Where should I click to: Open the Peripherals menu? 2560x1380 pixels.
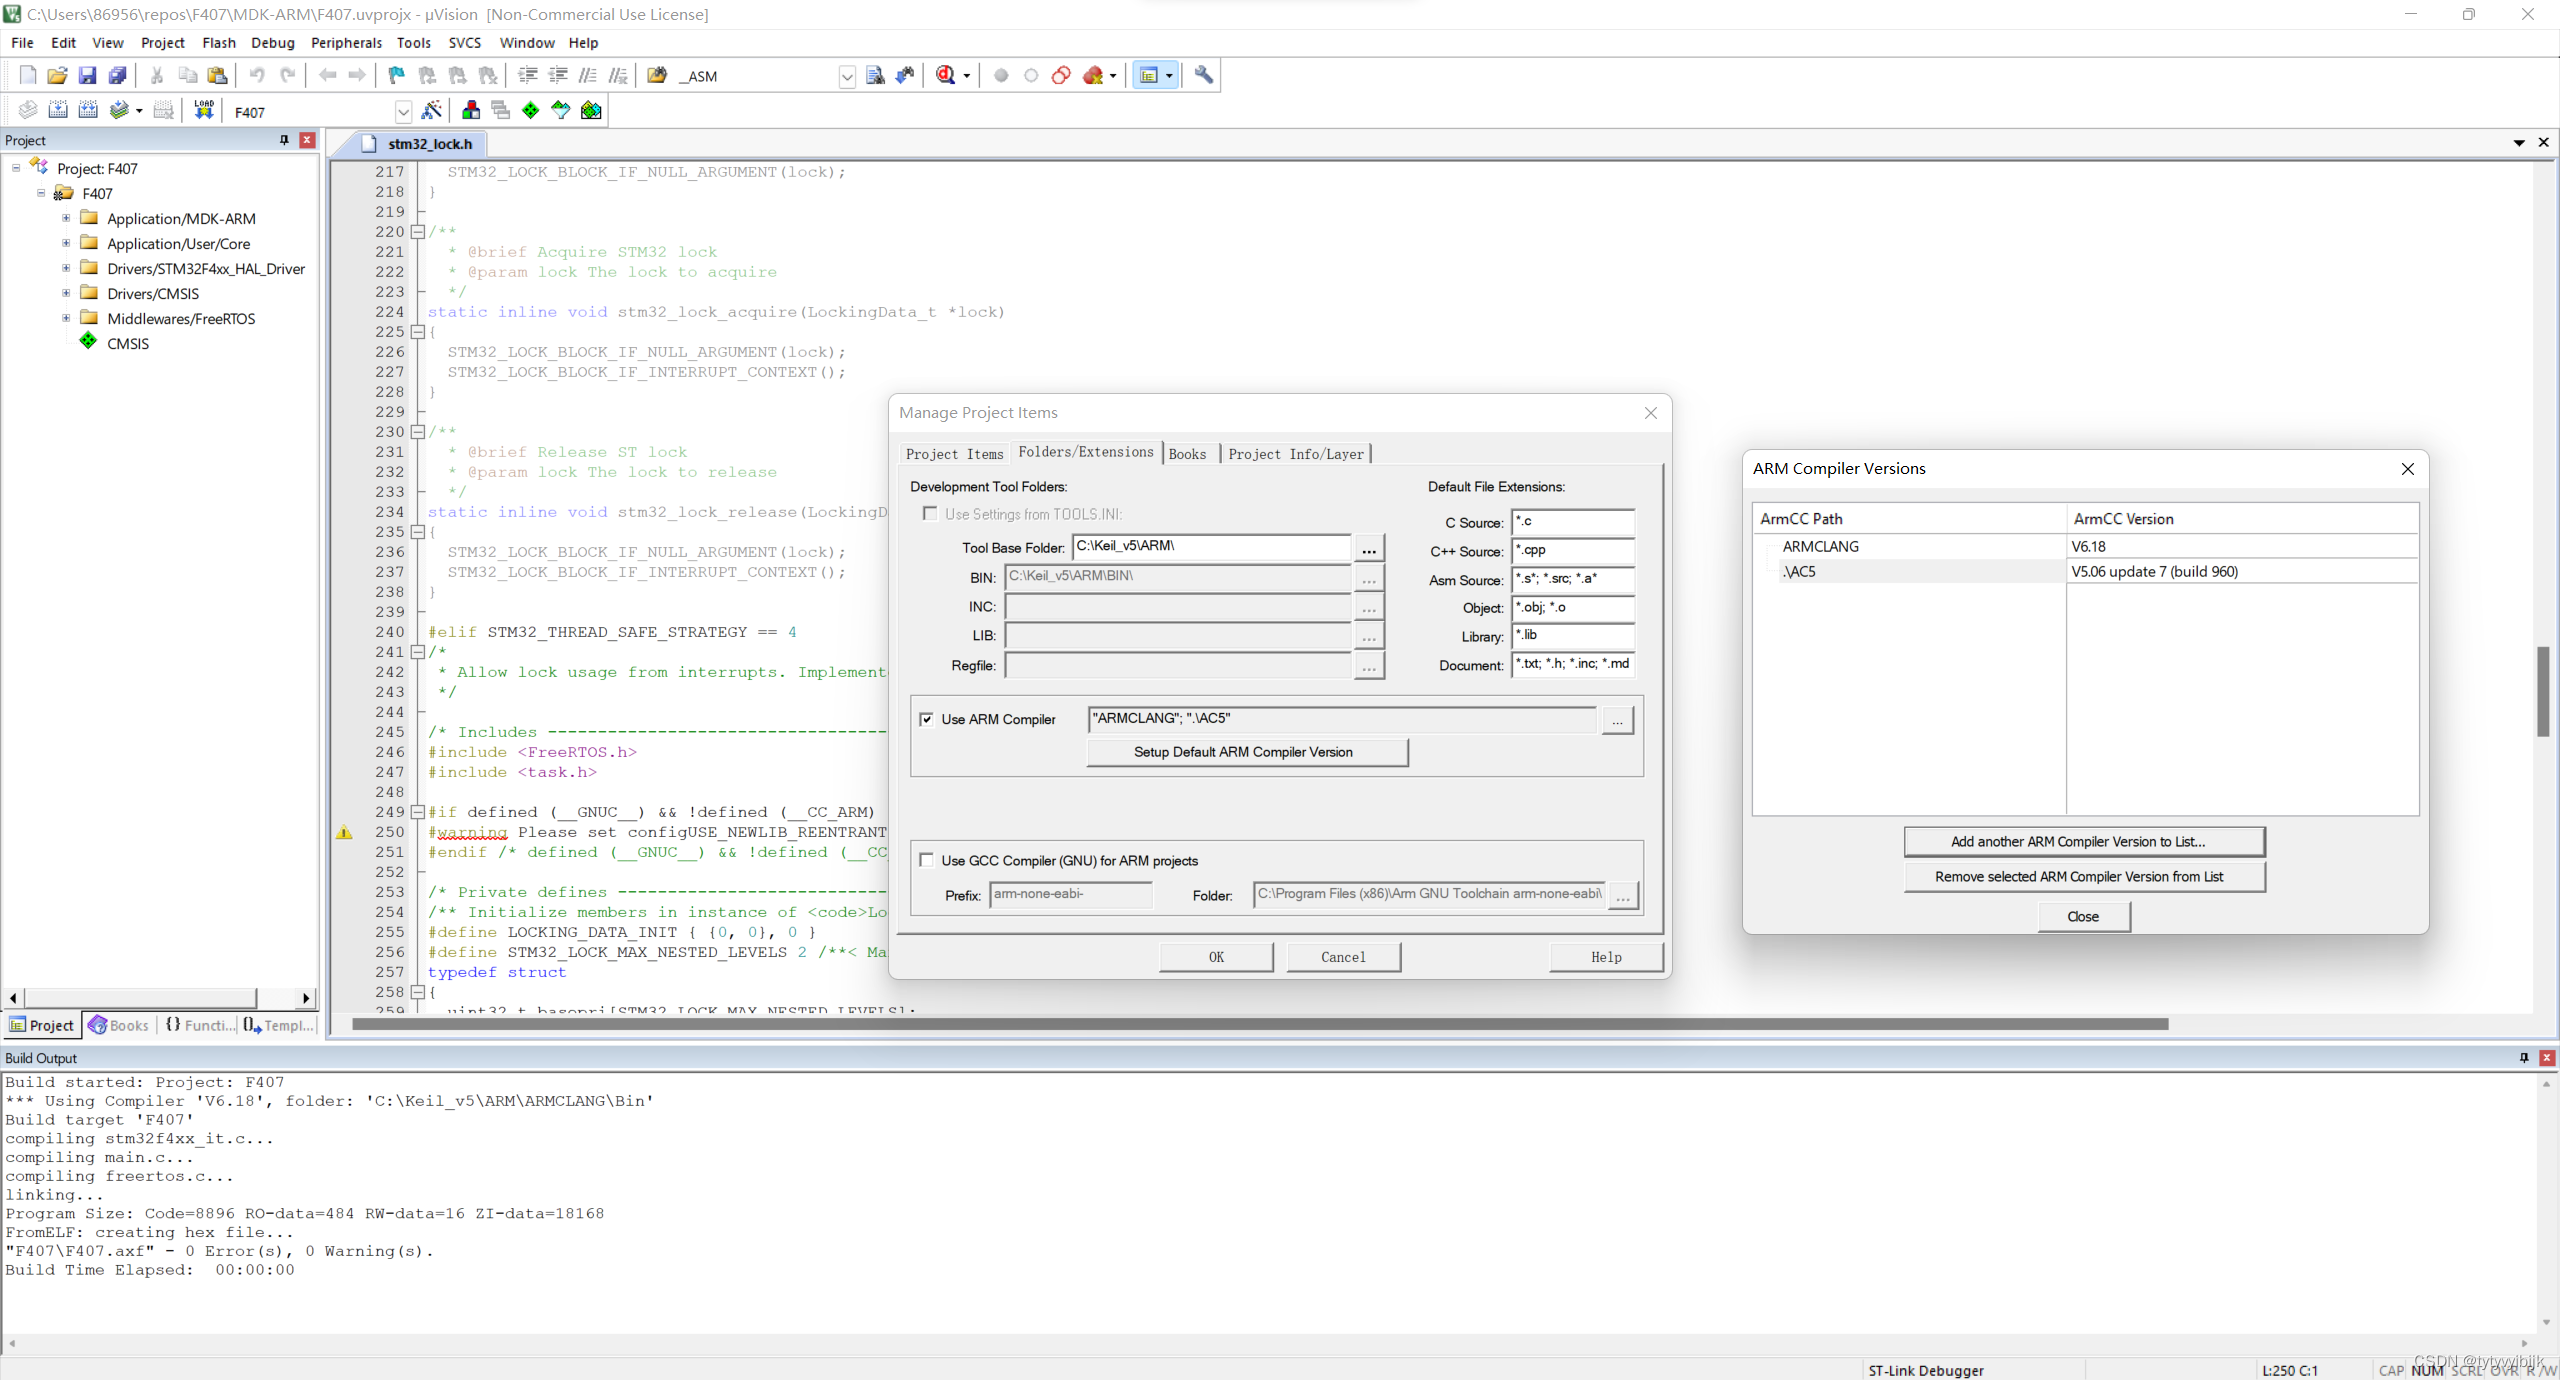(x=346, y=43)
